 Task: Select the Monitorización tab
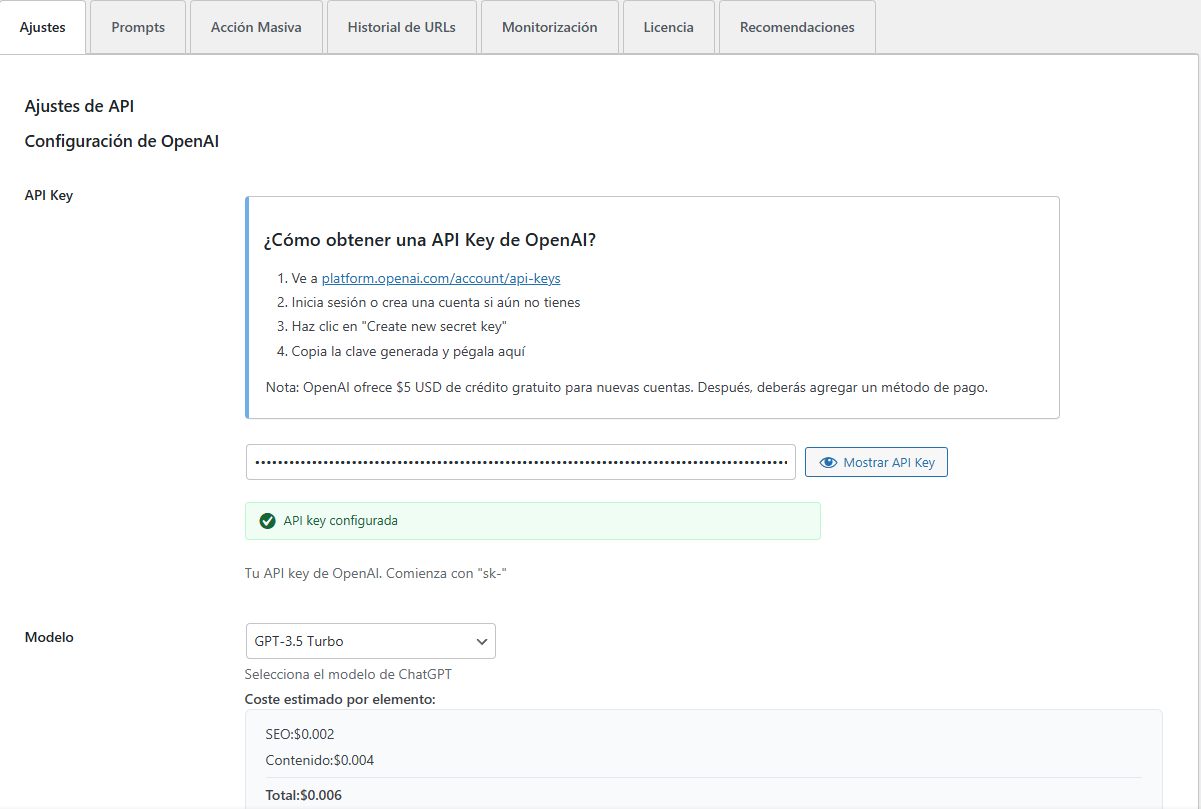click(x=549, y=27)
